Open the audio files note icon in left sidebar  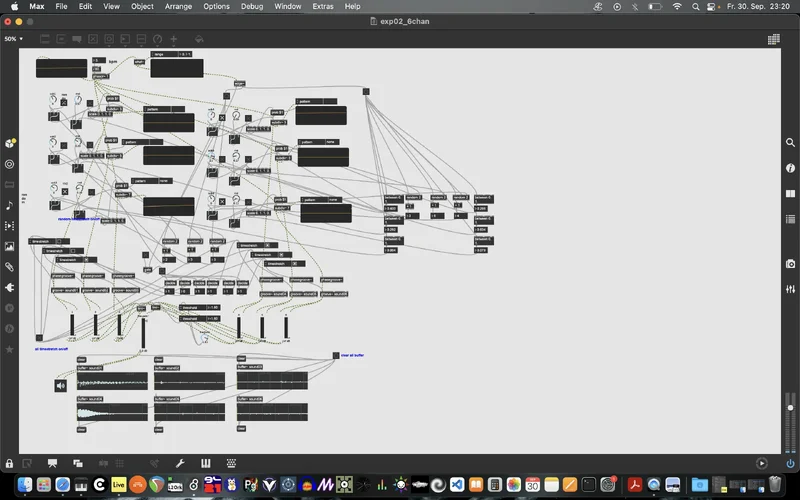[9, 205]
